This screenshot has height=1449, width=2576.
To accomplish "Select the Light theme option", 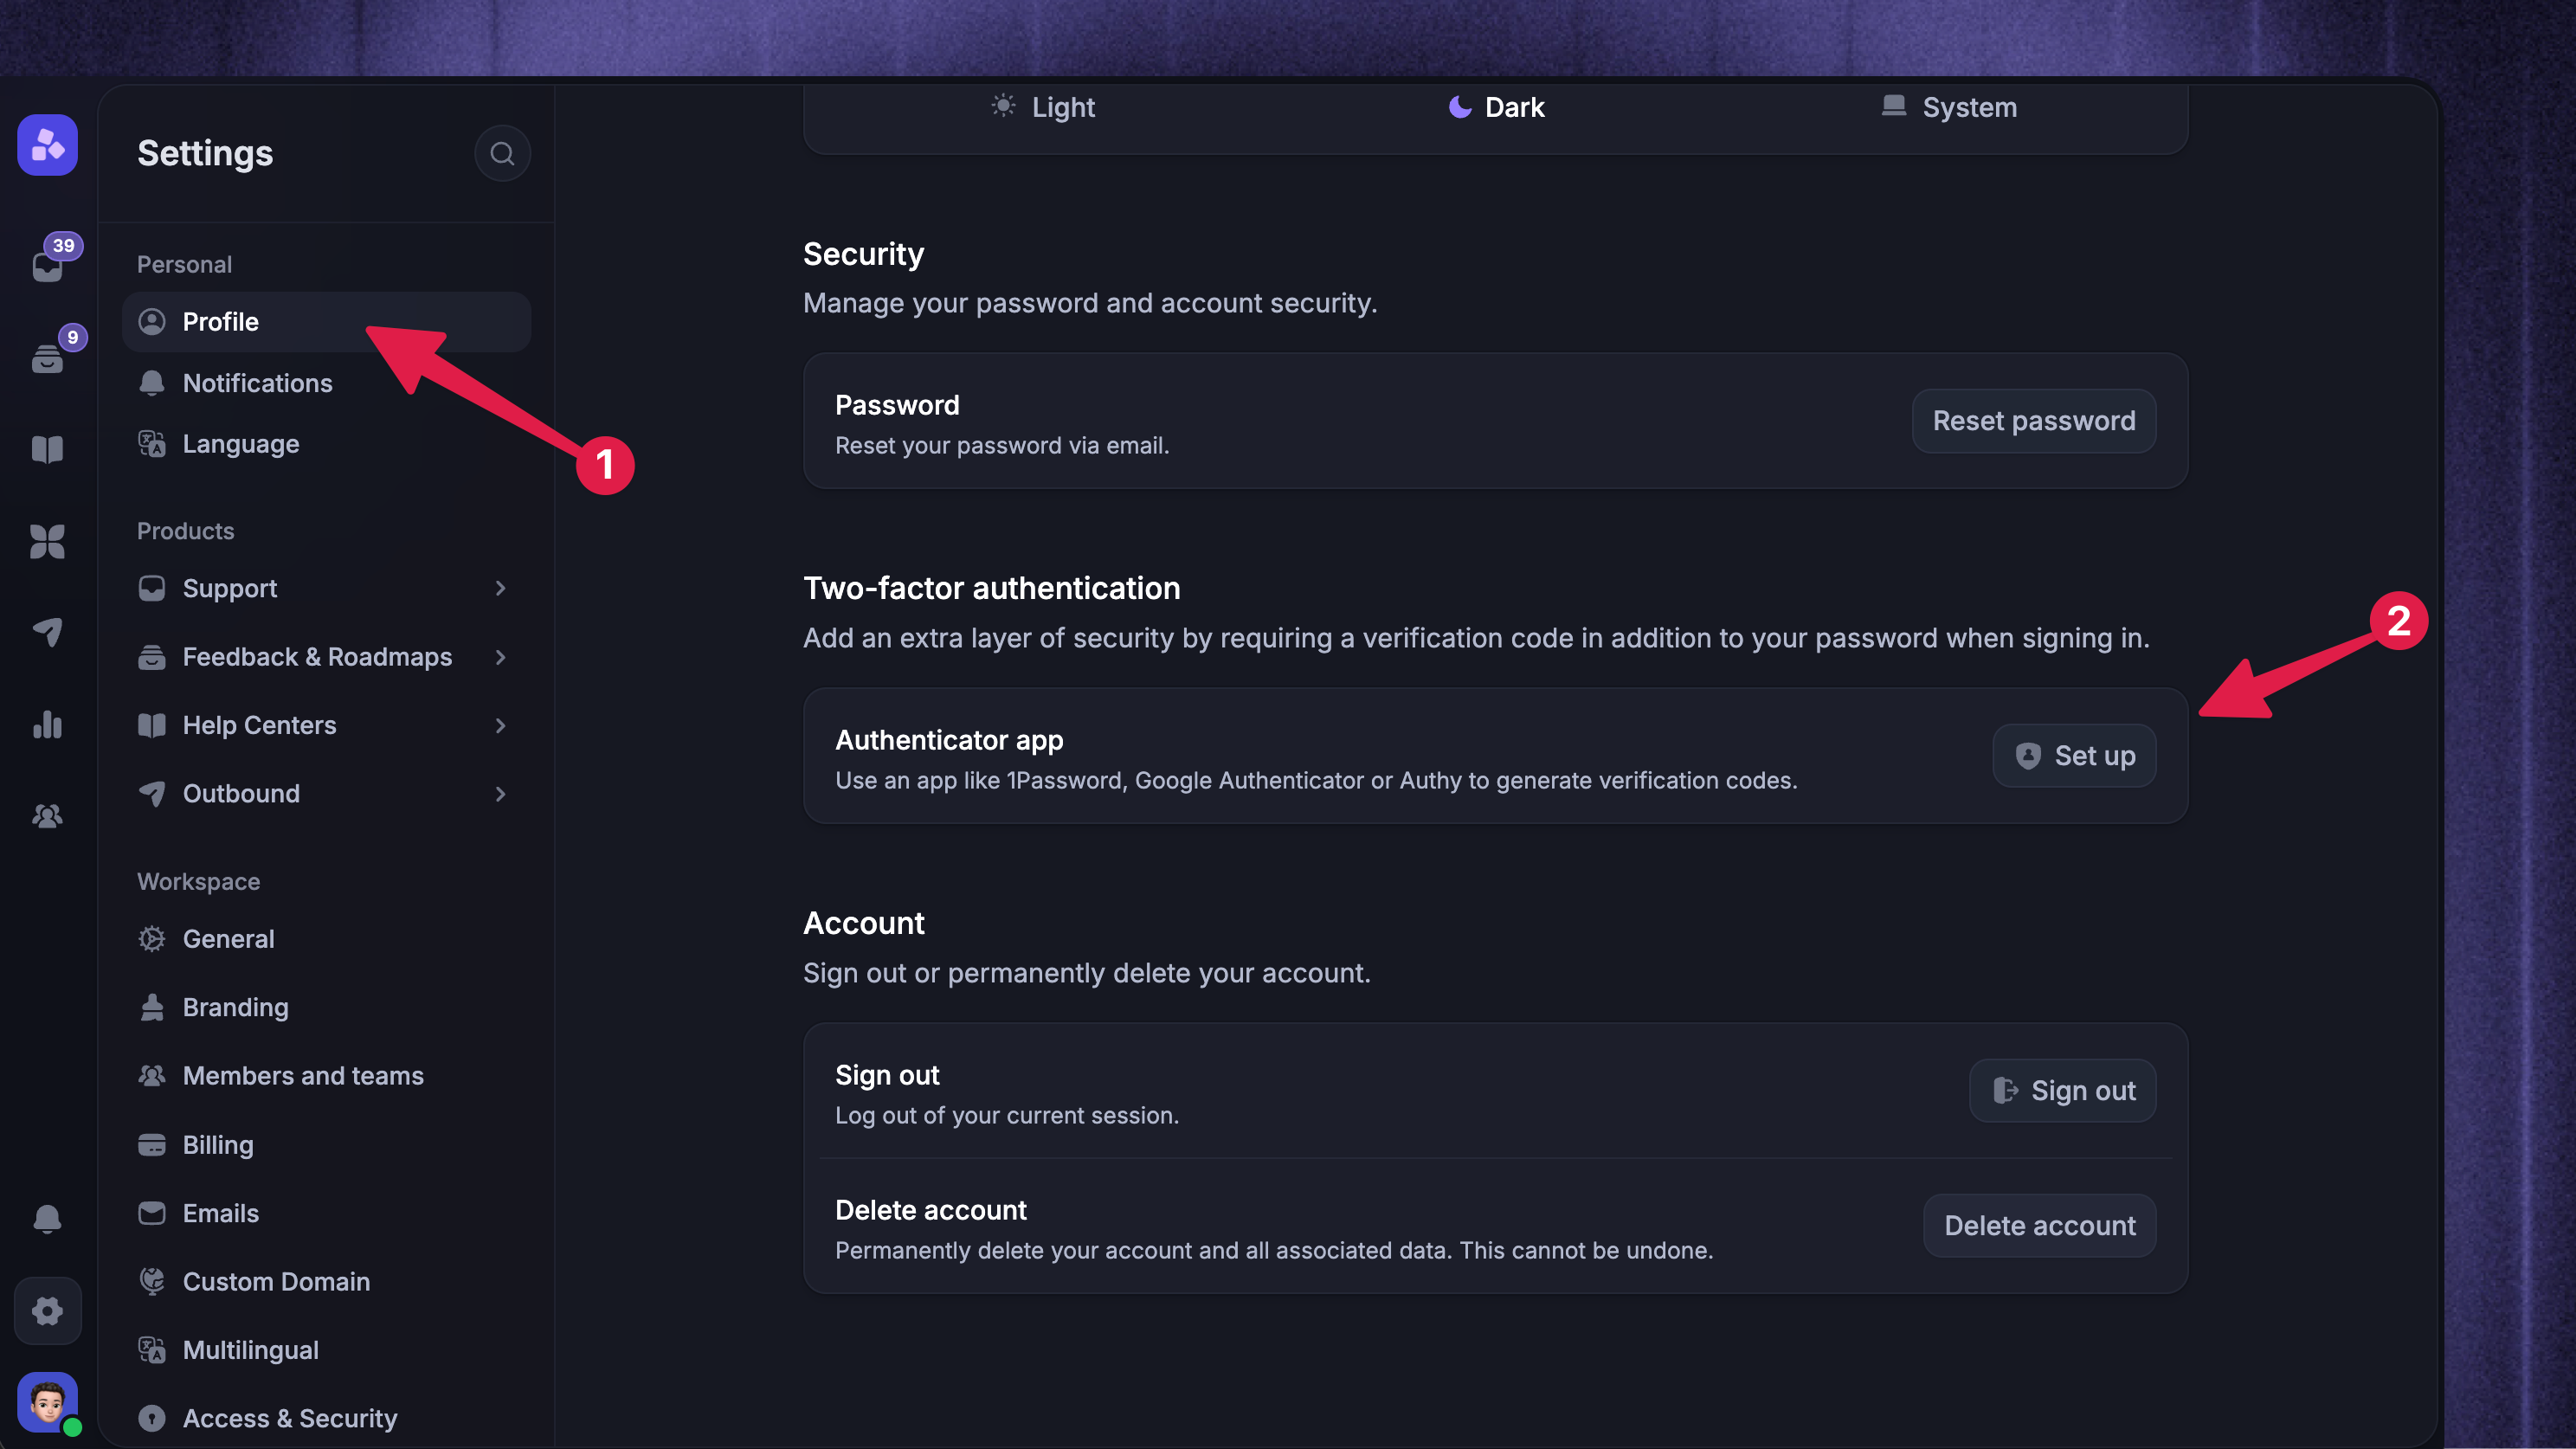I will click(1043, 107).
